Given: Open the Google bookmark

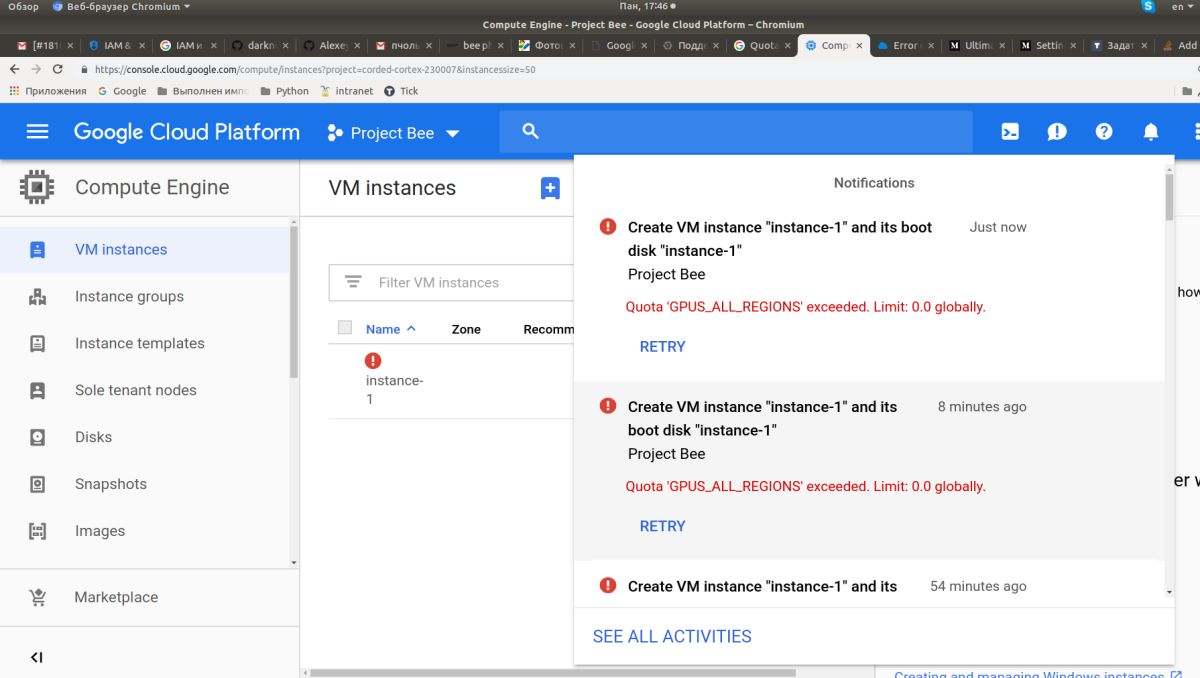Looking at the screenshot, I should [121, 91].
